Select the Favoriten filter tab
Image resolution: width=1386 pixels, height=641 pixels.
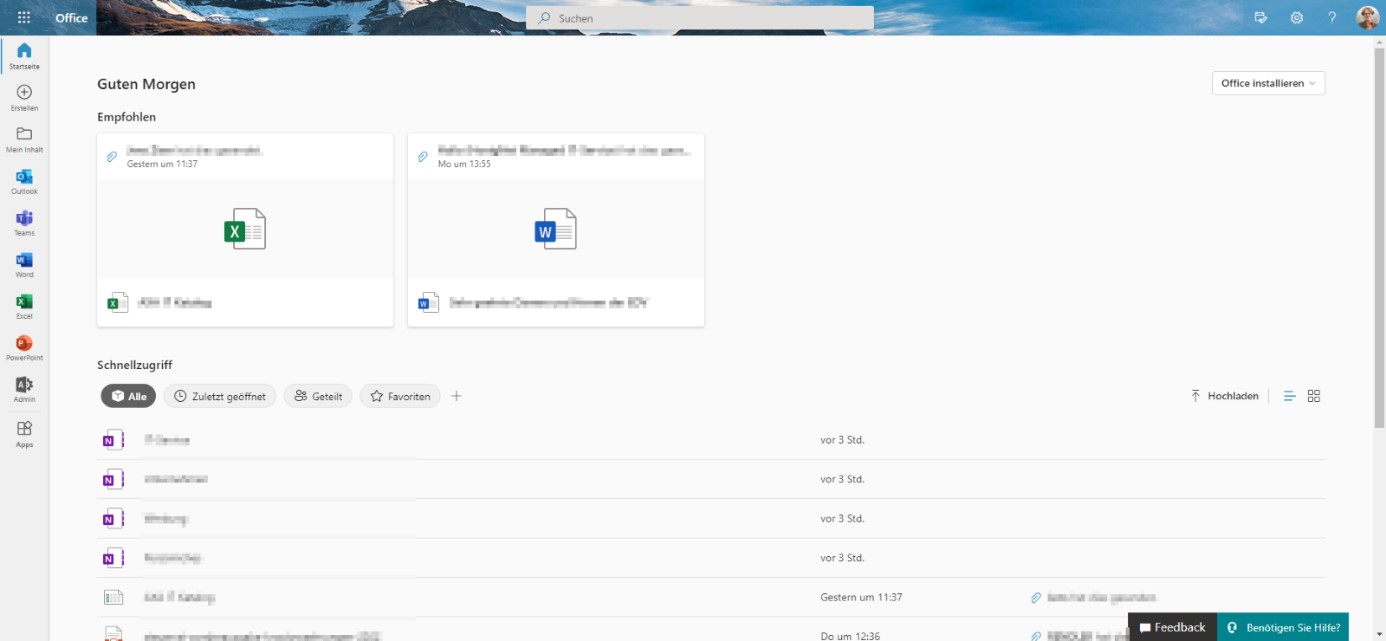pyautogui.click(x=400, y=396)
